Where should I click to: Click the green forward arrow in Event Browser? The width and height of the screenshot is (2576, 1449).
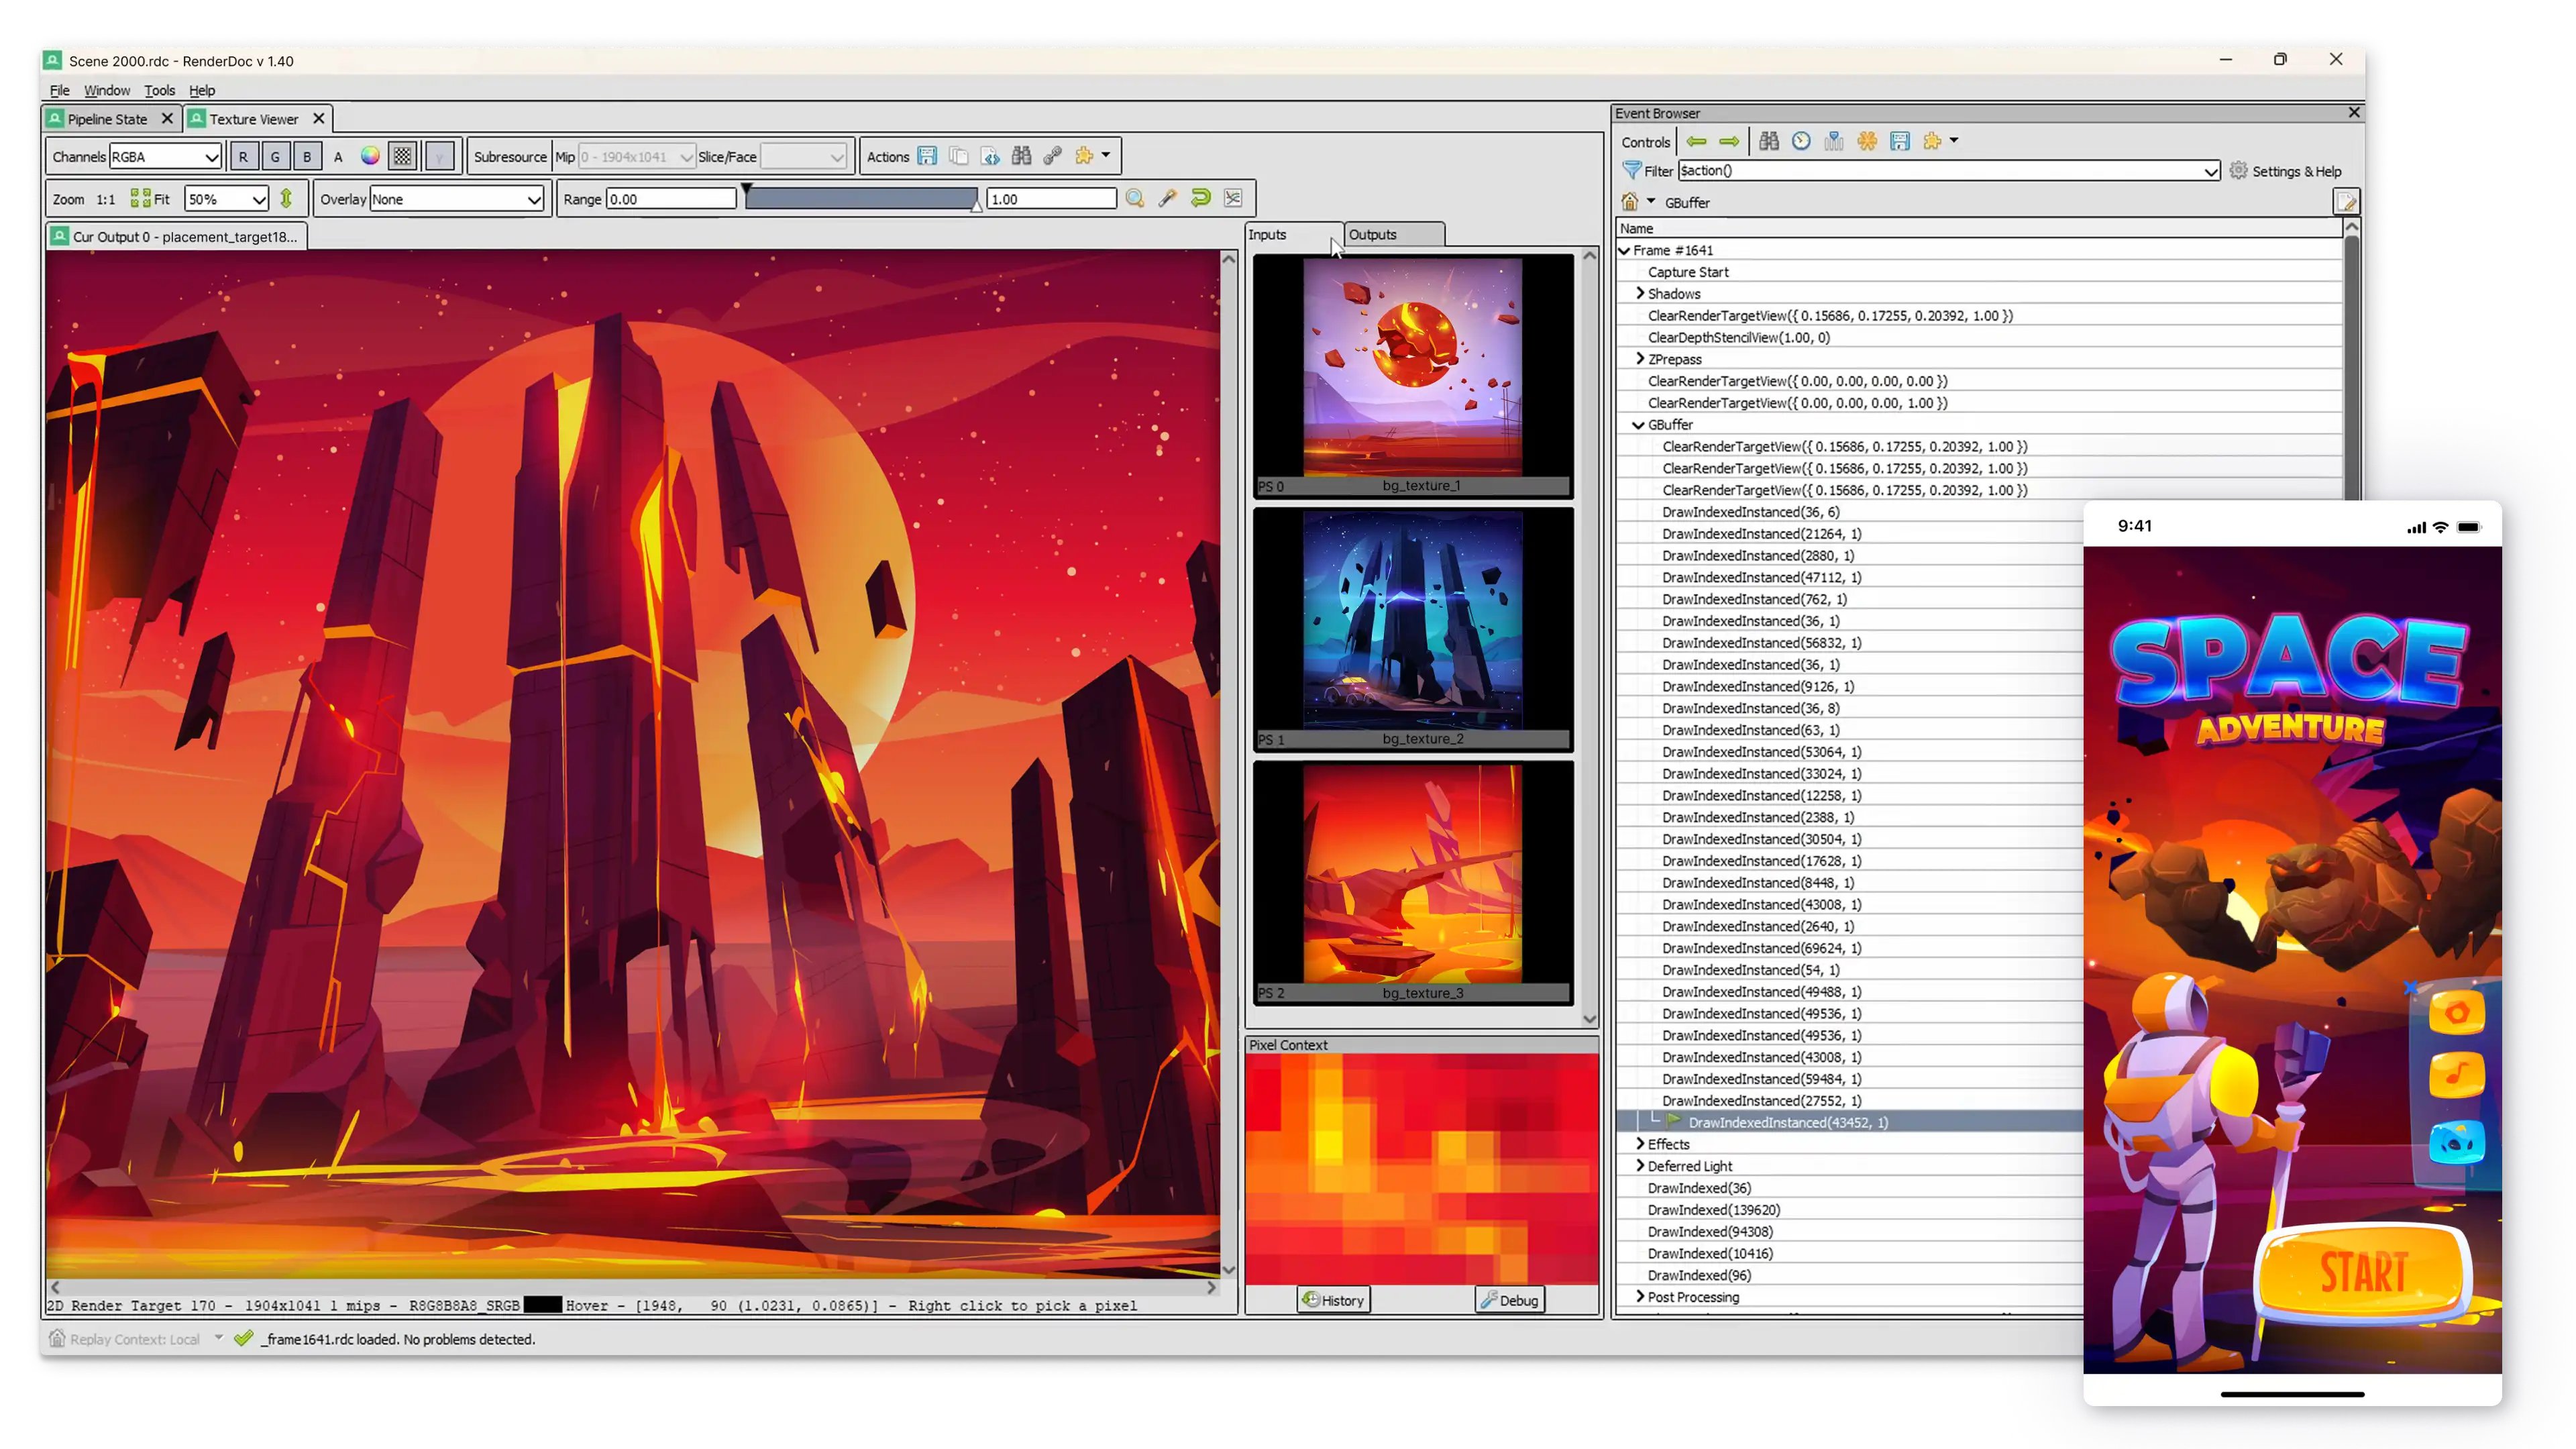pyautogui.click(x=1729, y=141)
